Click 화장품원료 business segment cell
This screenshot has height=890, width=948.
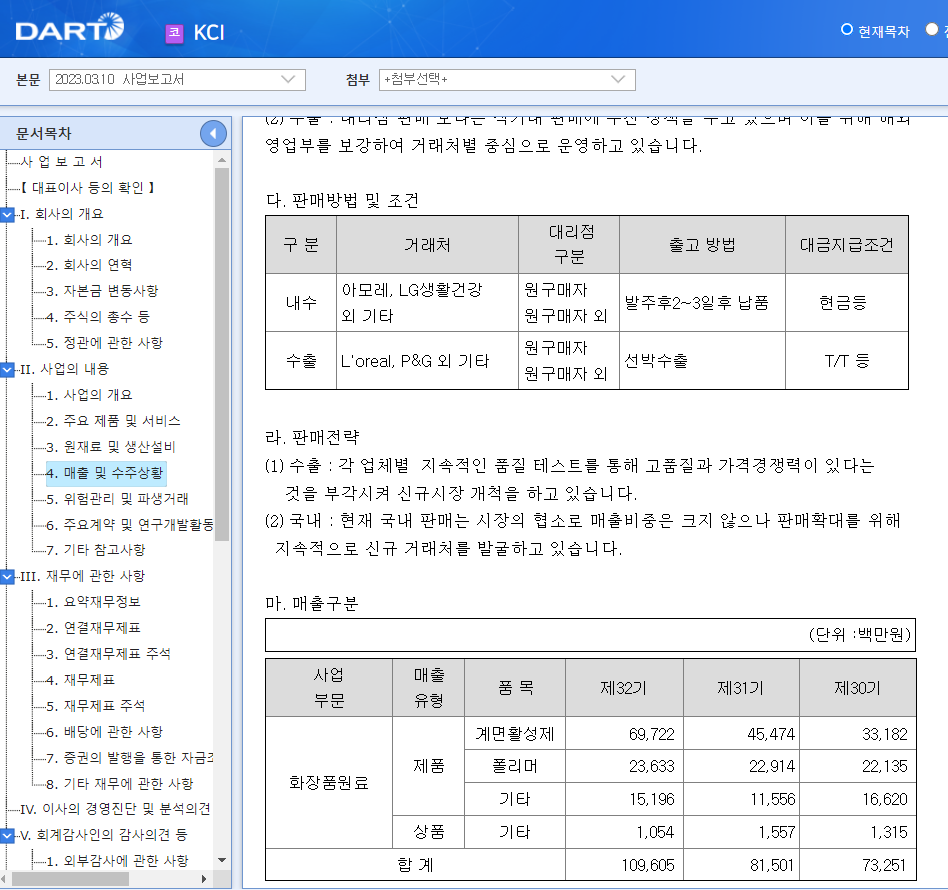[x=329, y=783]
